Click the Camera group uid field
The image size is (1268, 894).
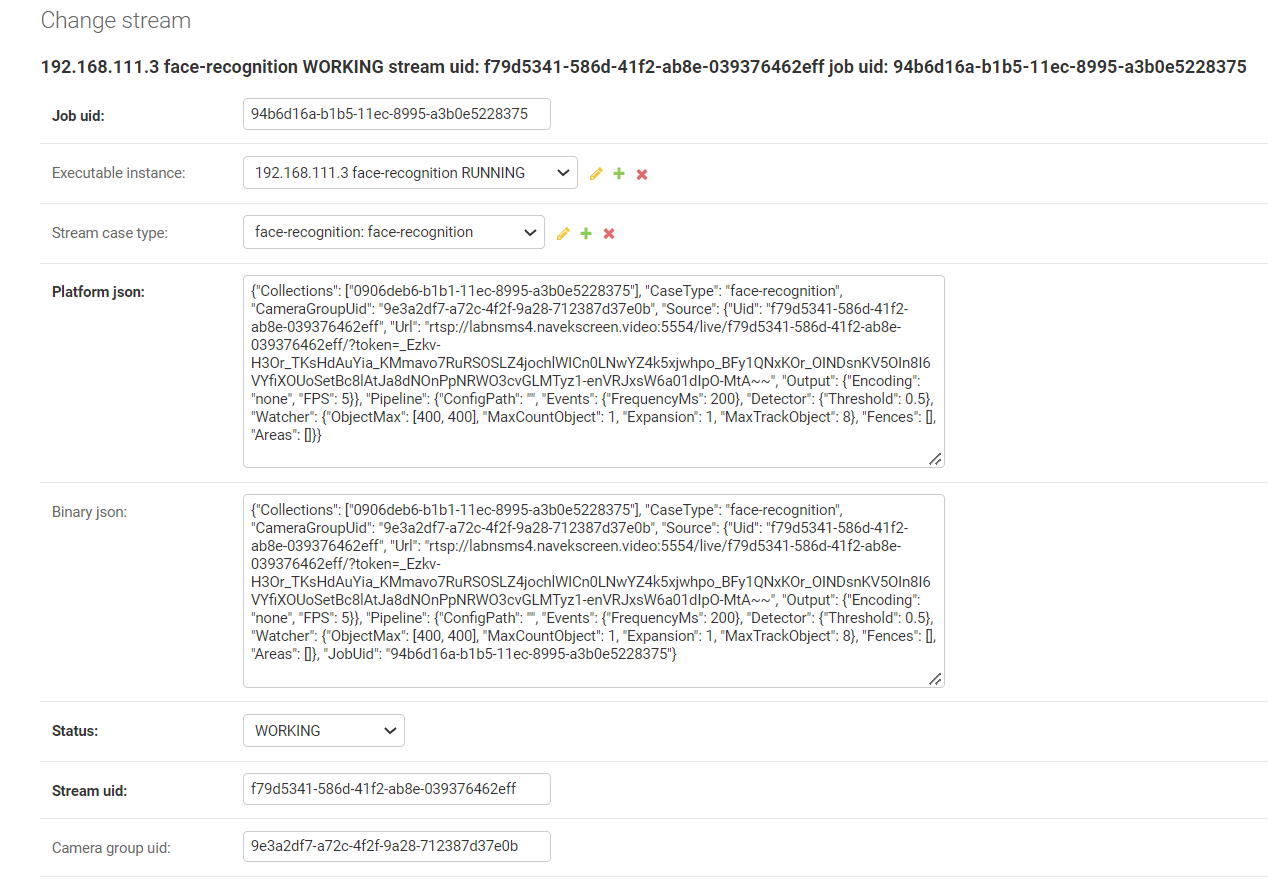pyautogui.click(x=396, y=847)
